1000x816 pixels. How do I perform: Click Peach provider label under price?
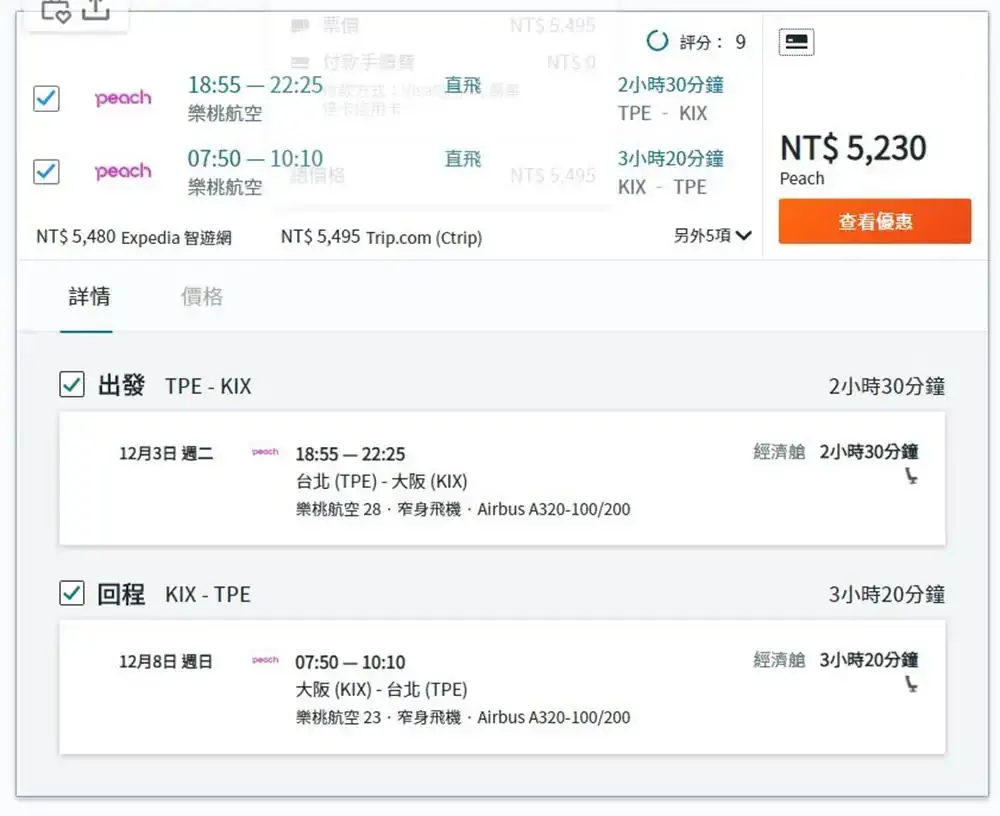(x=802, y=179)
